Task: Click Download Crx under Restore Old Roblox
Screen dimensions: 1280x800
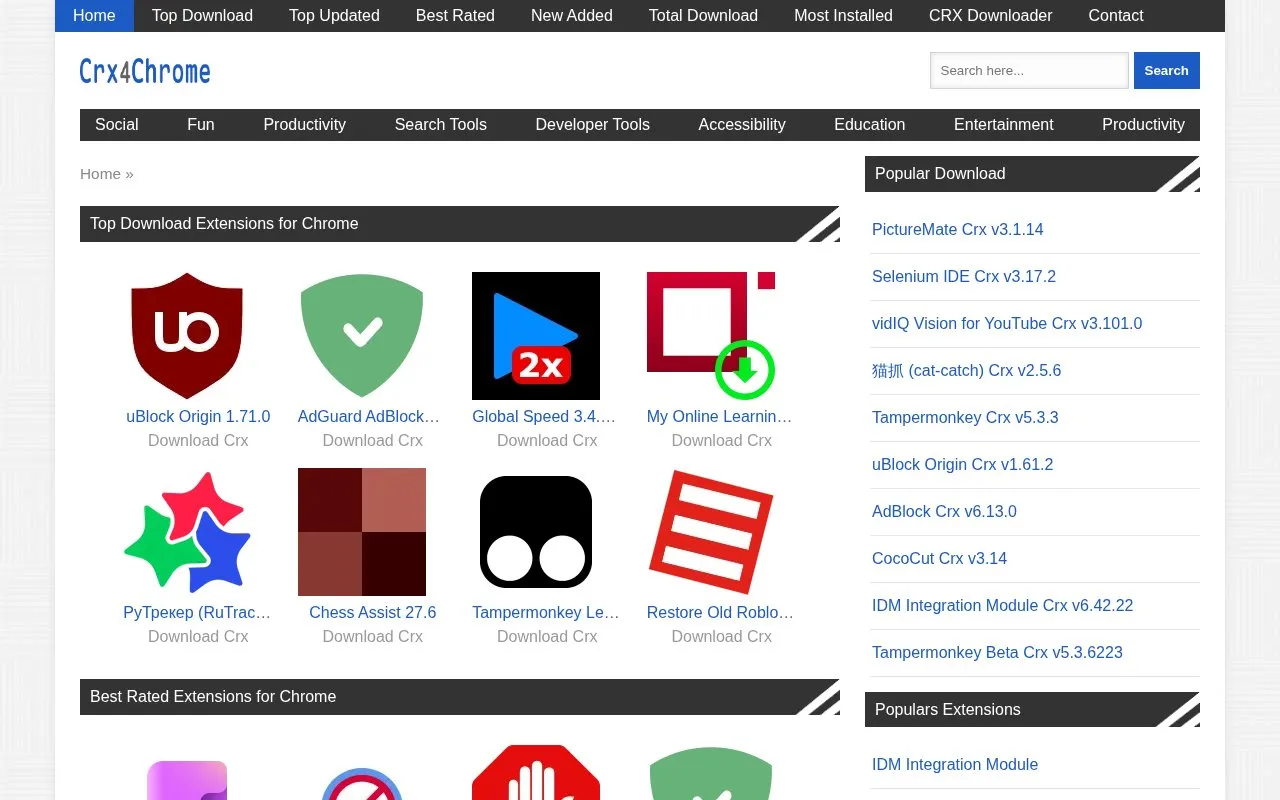Action: pos(722,637)
